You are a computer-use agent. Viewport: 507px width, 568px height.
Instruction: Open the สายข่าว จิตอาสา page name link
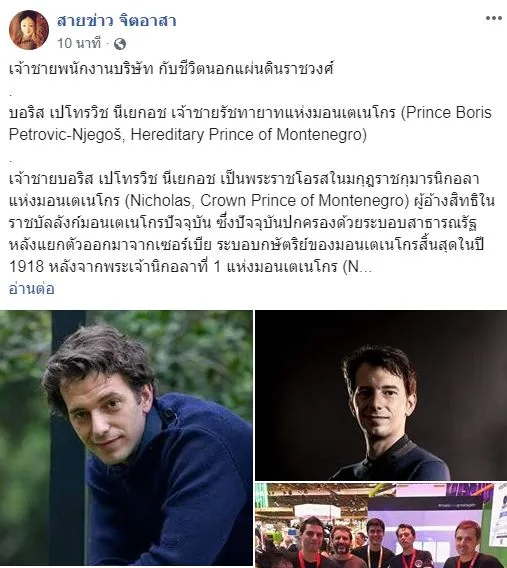[x=117, y=21]
